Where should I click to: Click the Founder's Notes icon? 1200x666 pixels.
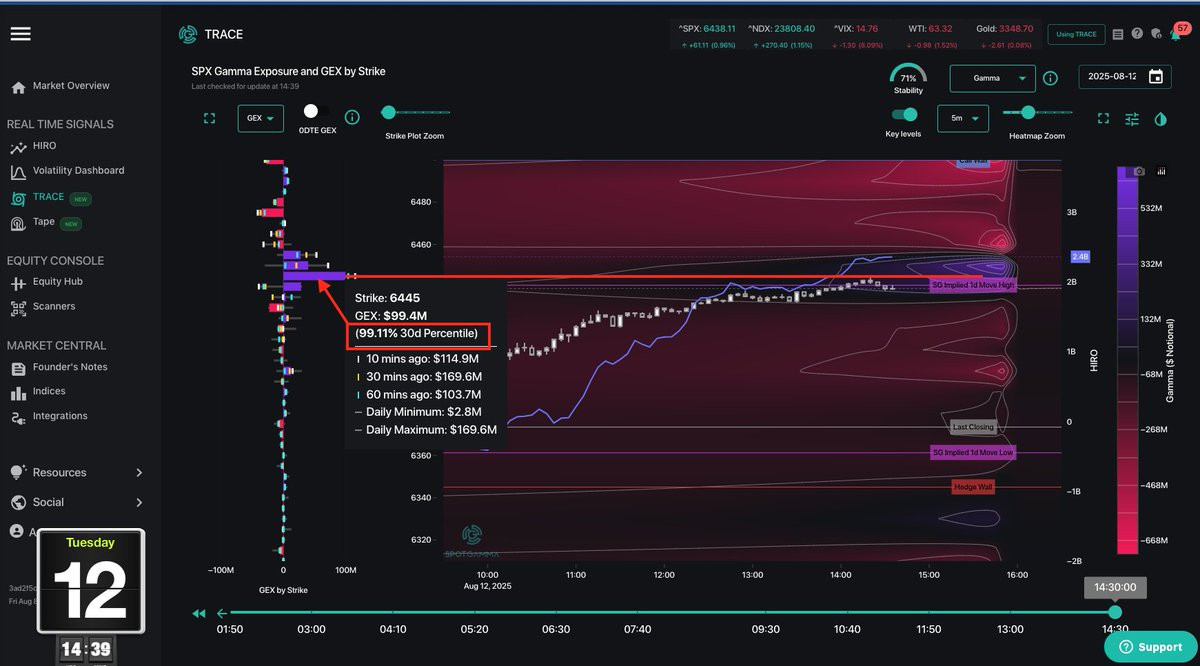[18, 368]
